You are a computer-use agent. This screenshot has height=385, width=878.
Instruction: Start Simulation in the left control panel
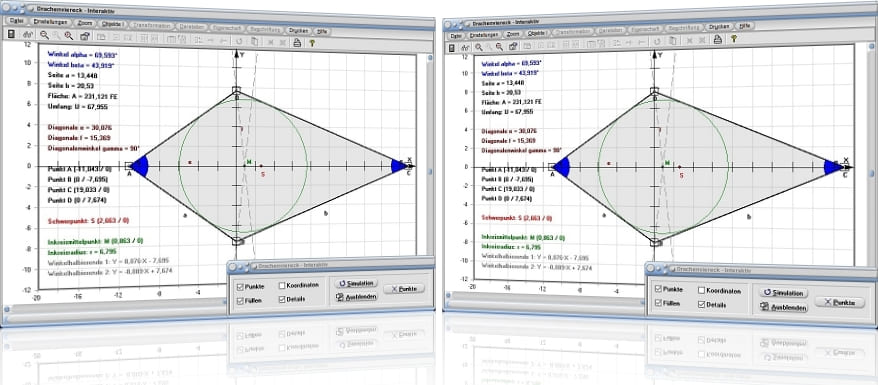[x=356, y=283]
